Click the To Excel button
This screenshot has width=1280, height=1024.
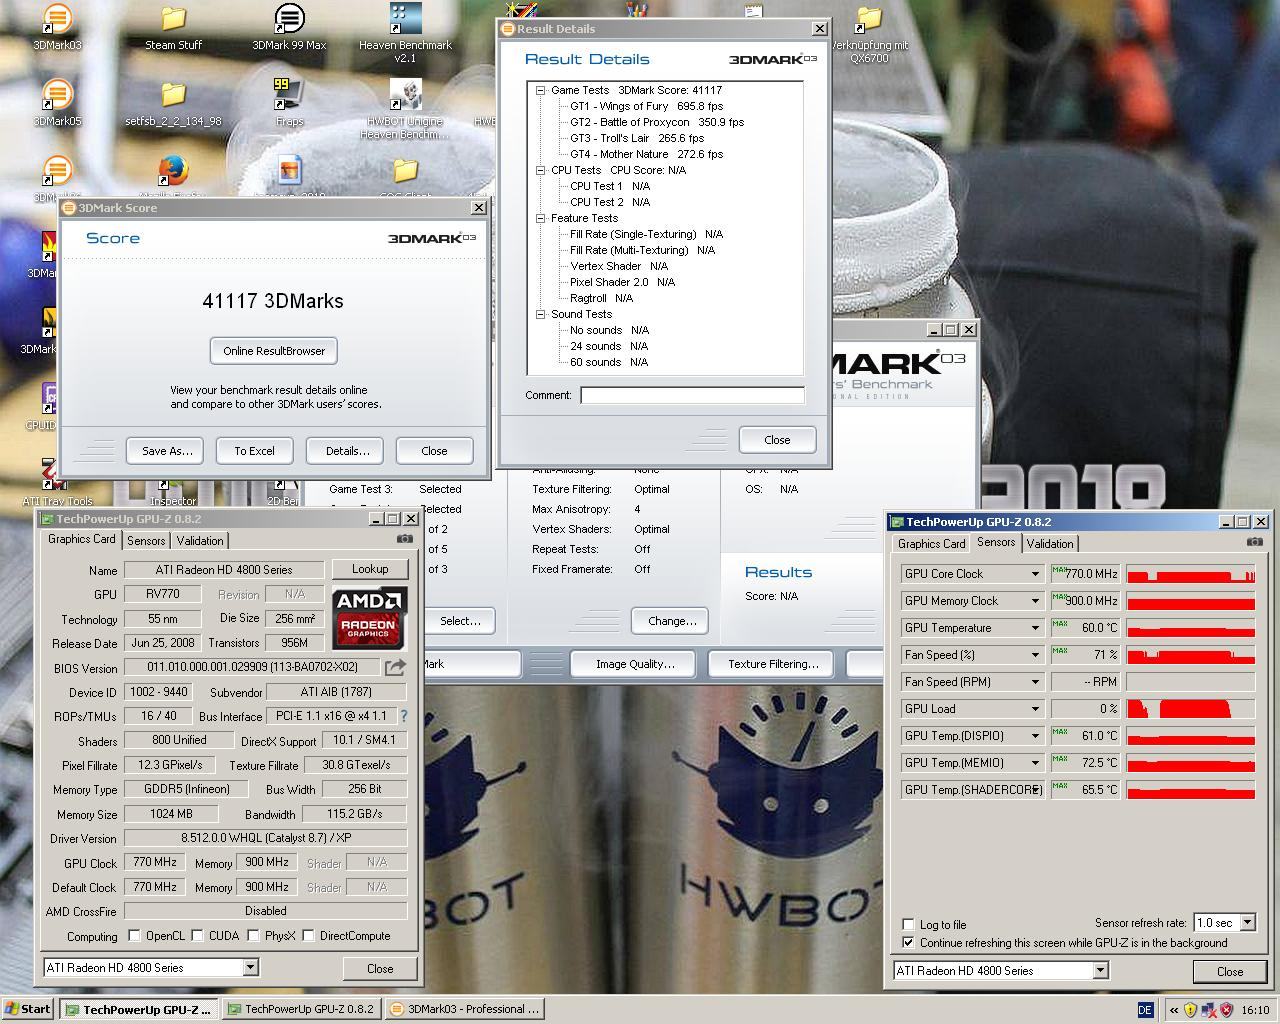point(254,451)
